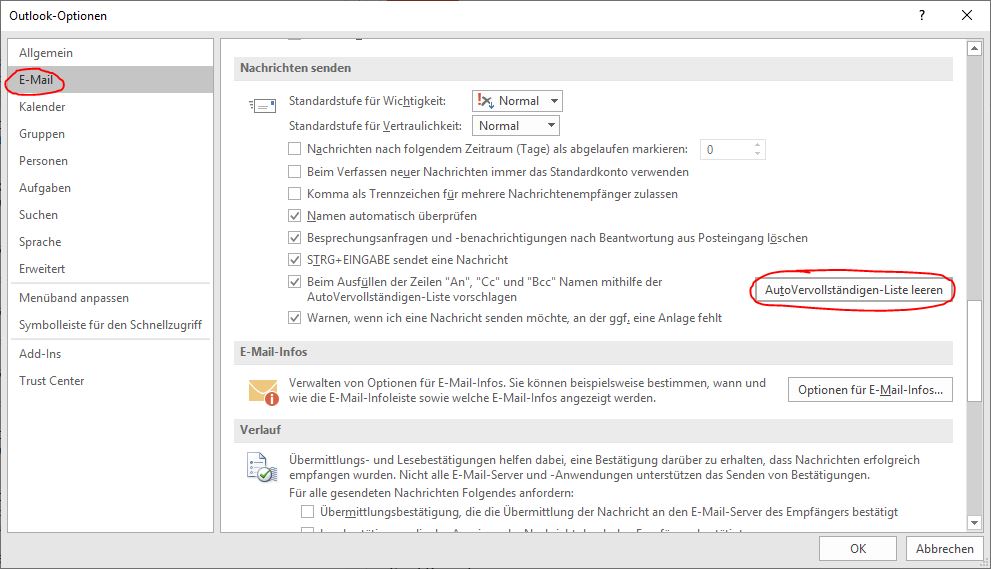Toggle STRG+EINGABE sendet eine Nachricht

click(x=295, y=260)
